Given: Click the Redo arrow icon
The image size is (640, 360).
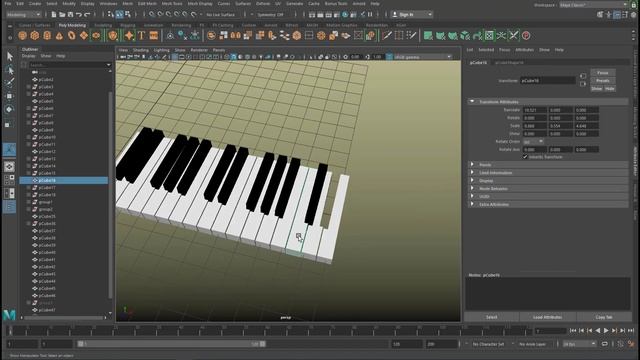Looking at the screenshot, I should (87, 15).
